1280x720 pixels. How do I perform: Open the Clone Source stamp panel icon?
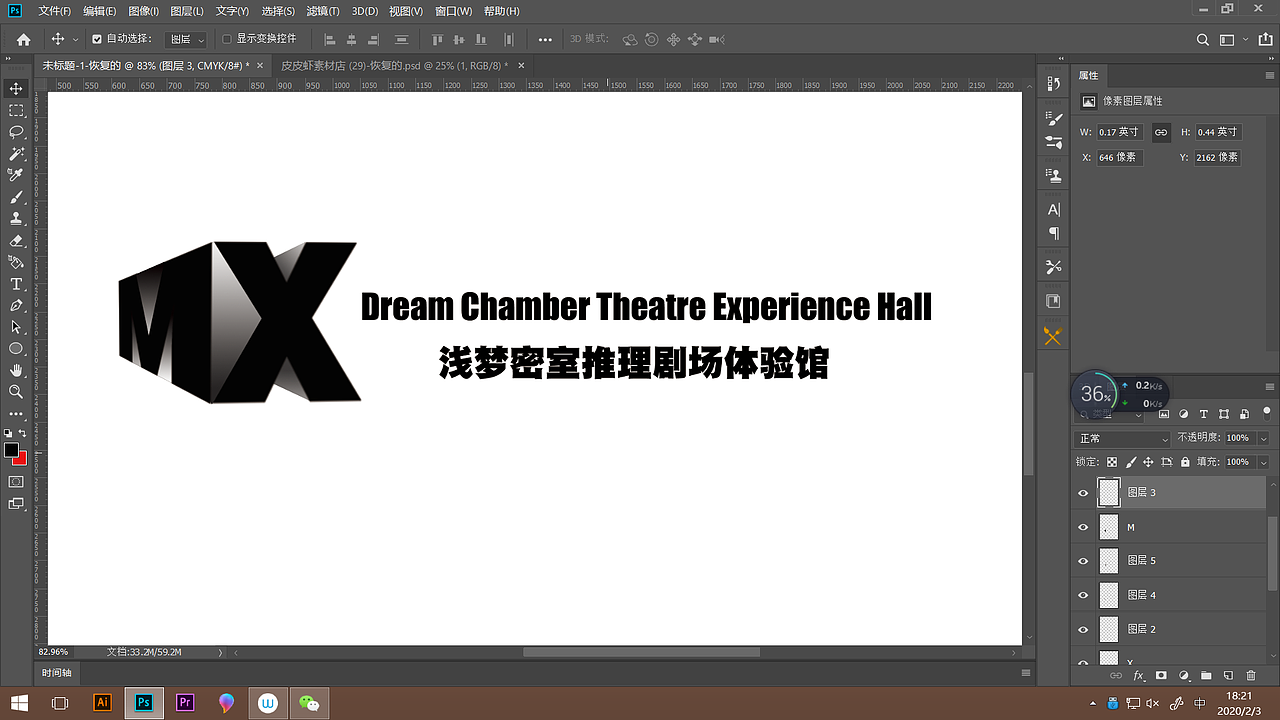pyautogui.click(x=1053, y=175)
